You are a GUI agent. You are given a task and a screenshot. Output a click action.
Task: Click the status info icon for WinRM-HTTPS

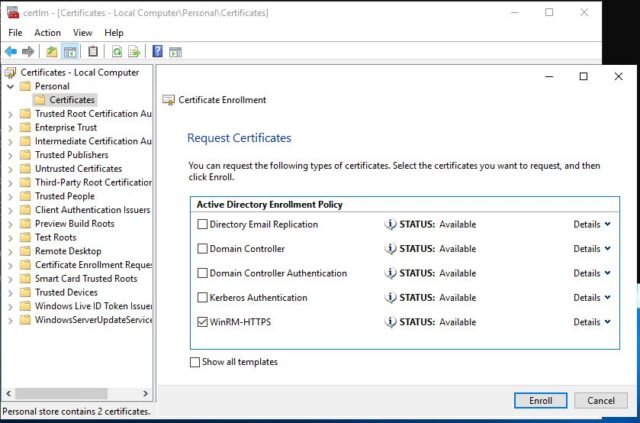390,322
